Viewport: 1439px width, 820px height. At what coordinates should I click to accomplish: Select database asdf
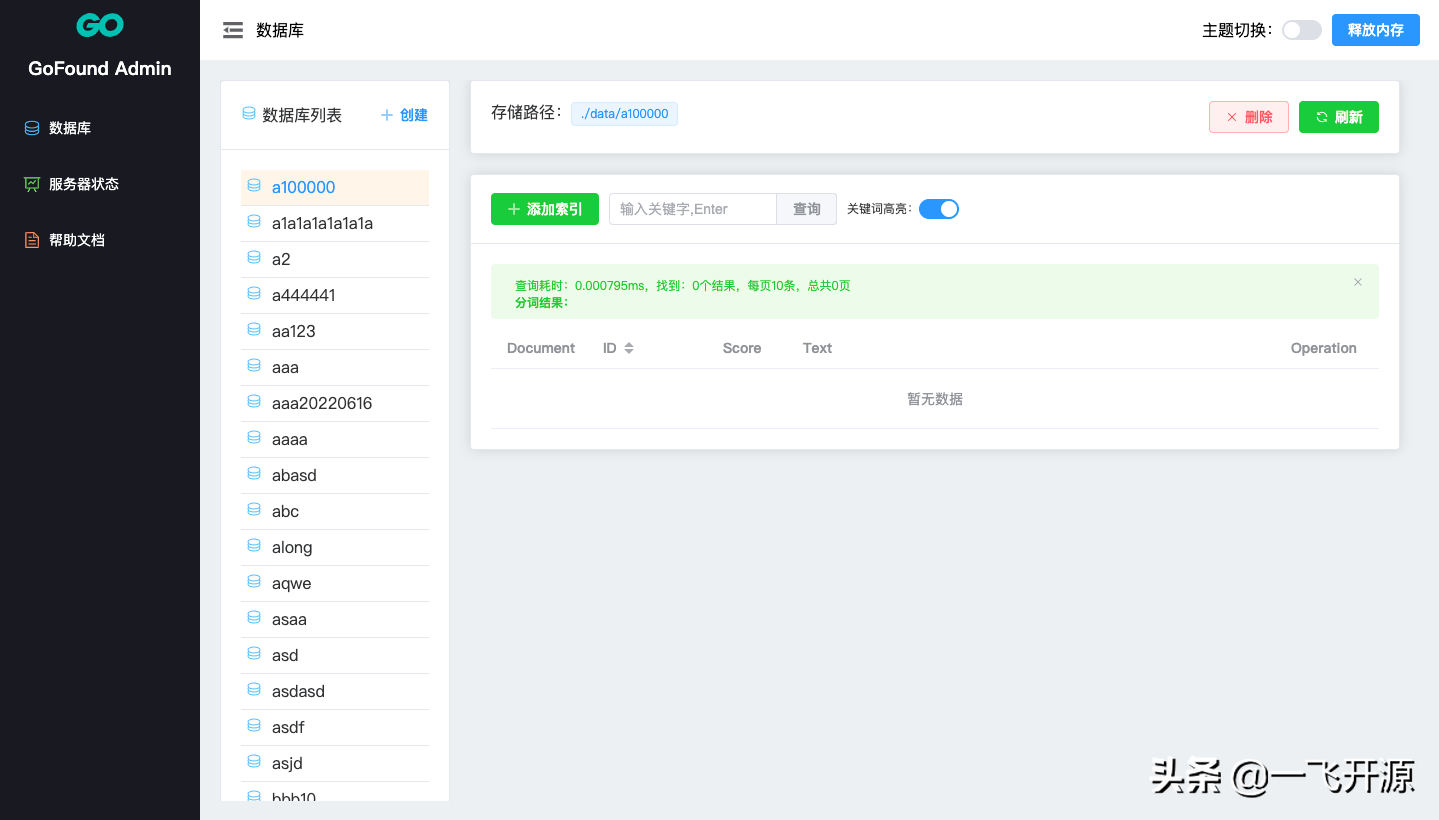coord(335,727)
